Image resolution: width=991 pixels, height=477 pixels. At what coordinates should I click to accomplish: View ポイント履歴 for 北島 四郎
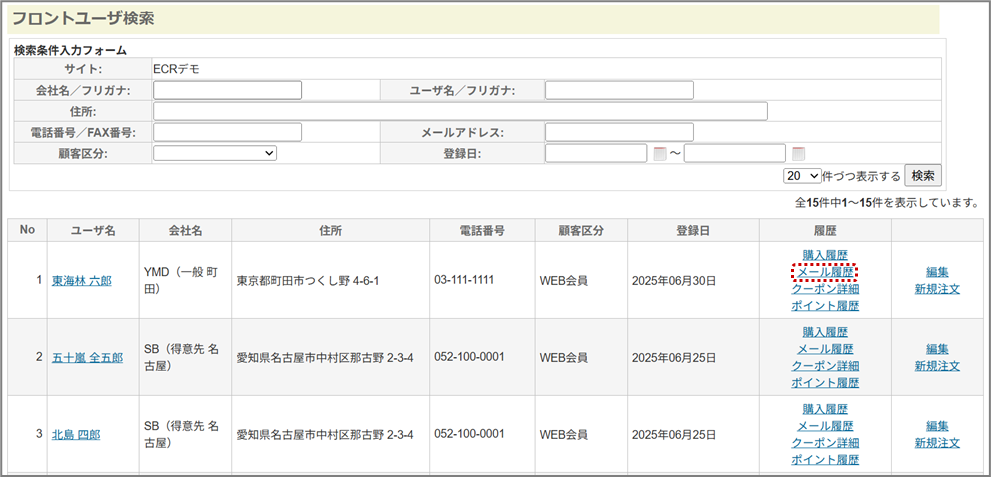[825, 460]
